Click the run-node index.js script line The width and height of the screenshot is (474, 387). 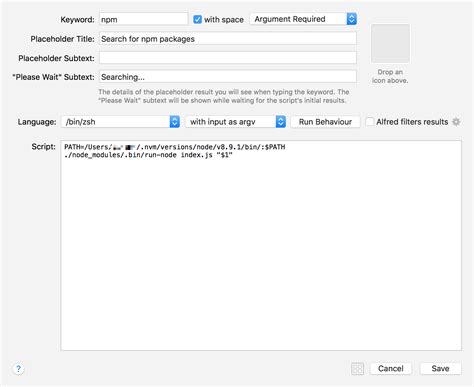coord(148,155)
